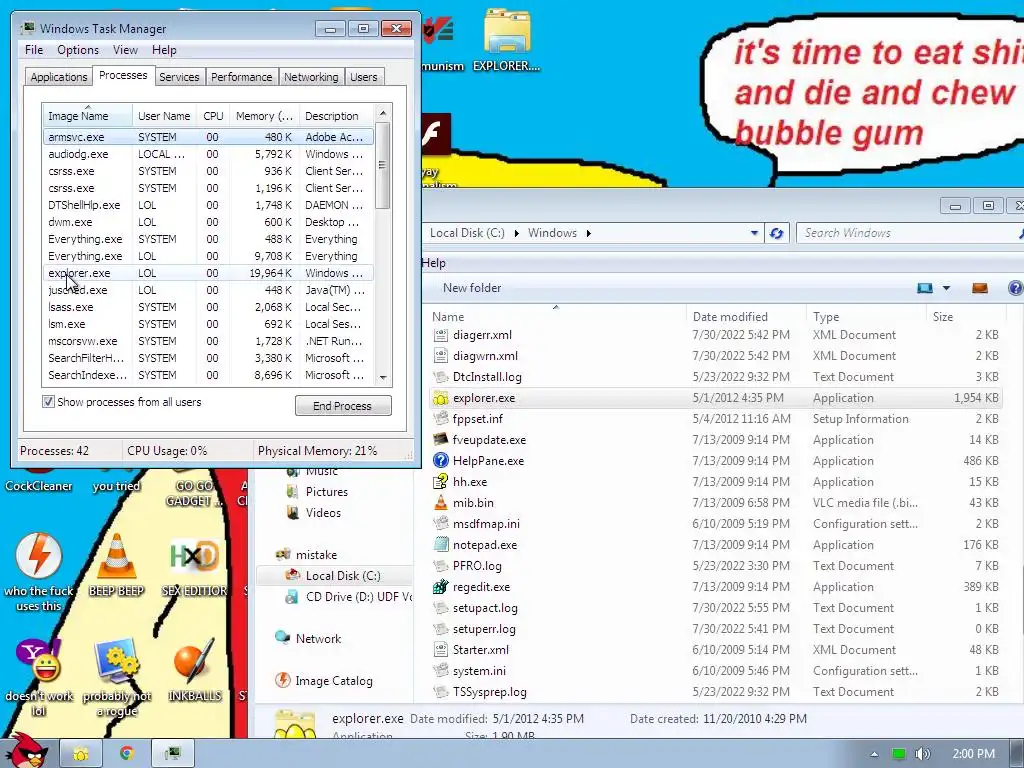Switch to the Performance tab
This screenshot has width=1024, height=768.
pos(242,77)
